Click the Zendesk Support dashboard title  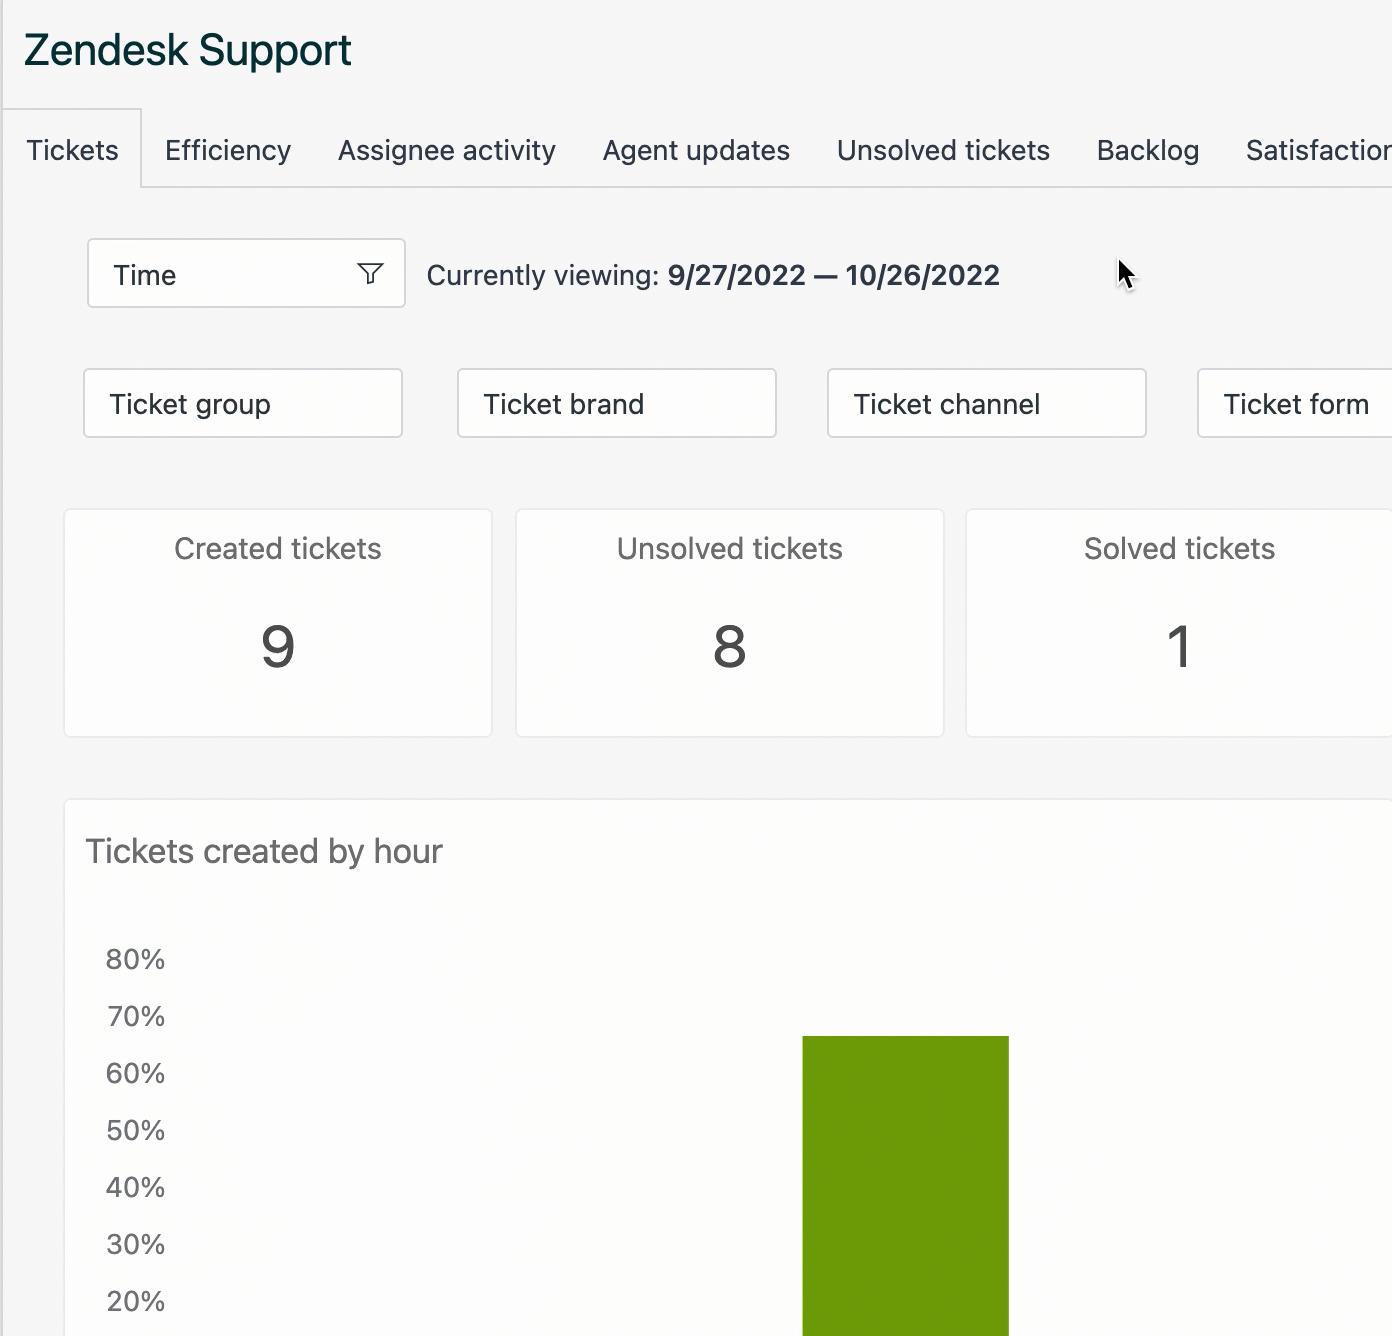pyautogui.click(x=188, y=50)
